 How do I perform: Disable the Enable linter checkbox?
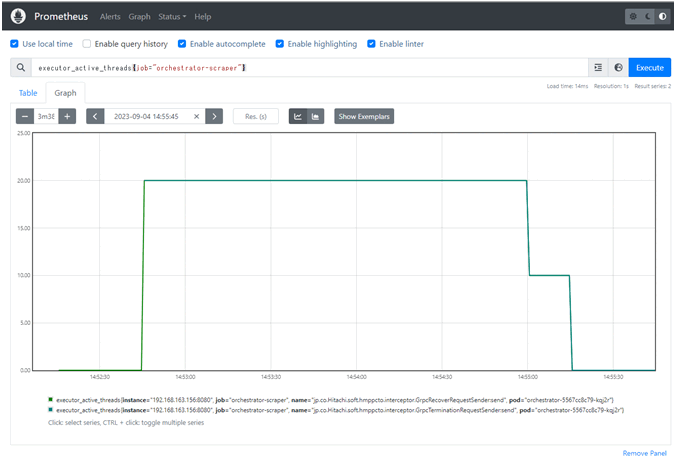(371, 44)
